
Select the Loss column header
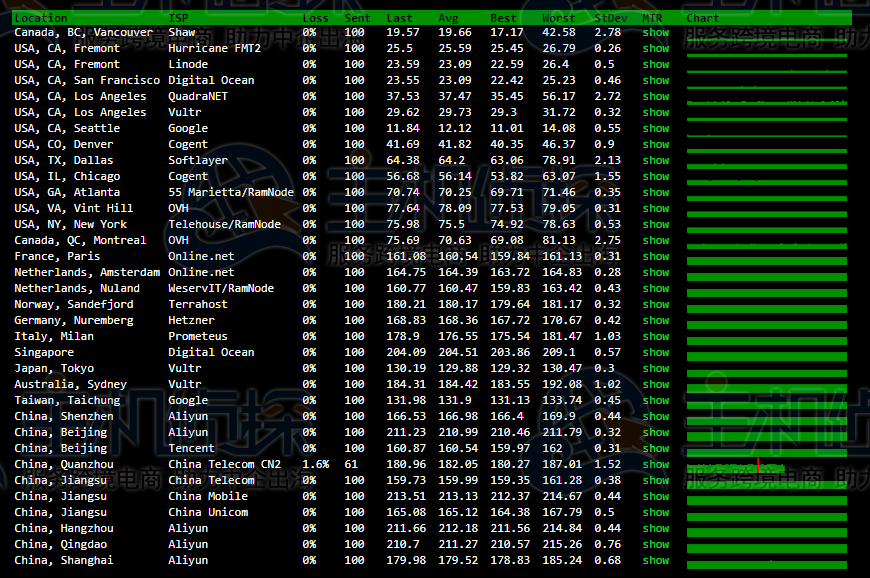[315, 18]
